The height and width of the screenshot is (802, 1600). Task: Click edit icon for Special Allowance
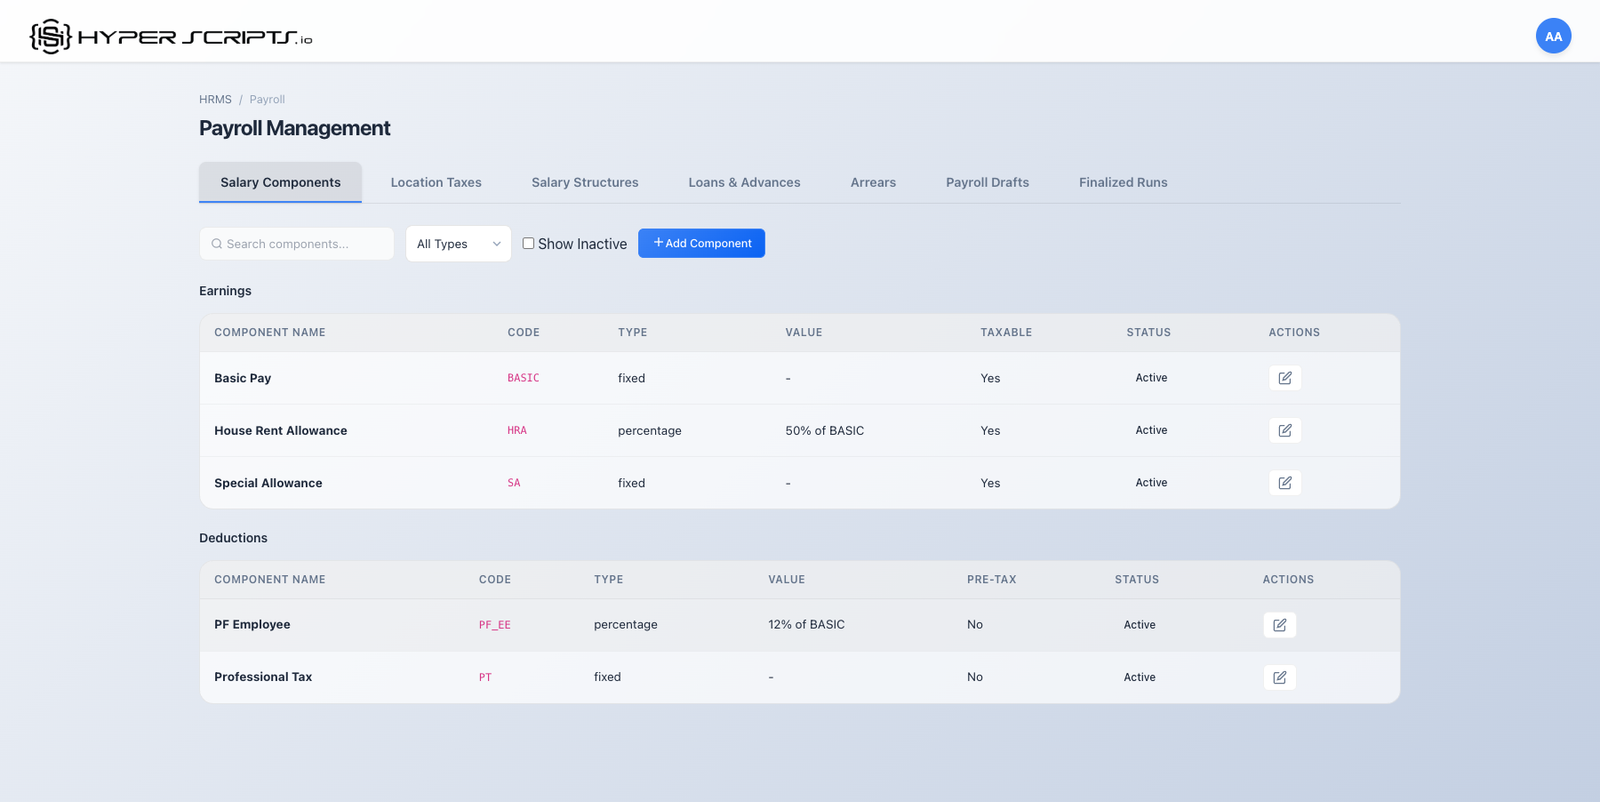pos(1284,483)
